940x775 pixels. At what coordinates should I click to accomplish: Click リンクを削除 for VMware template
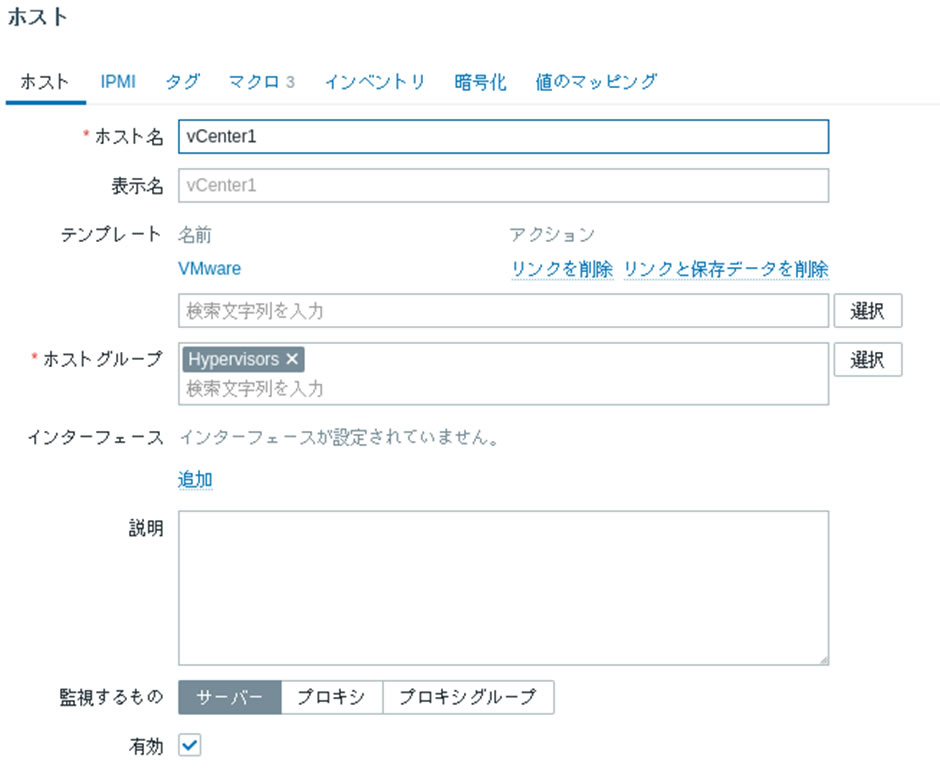click(x=561, y=269)
